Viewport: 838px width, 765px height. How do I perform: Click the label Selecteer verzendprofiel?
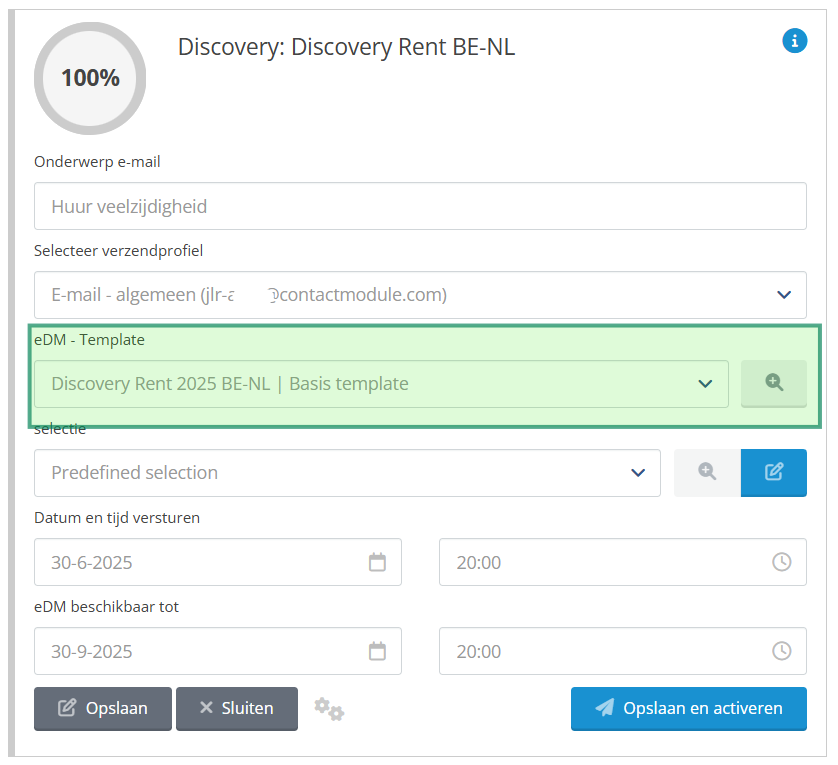click(118, 250)
